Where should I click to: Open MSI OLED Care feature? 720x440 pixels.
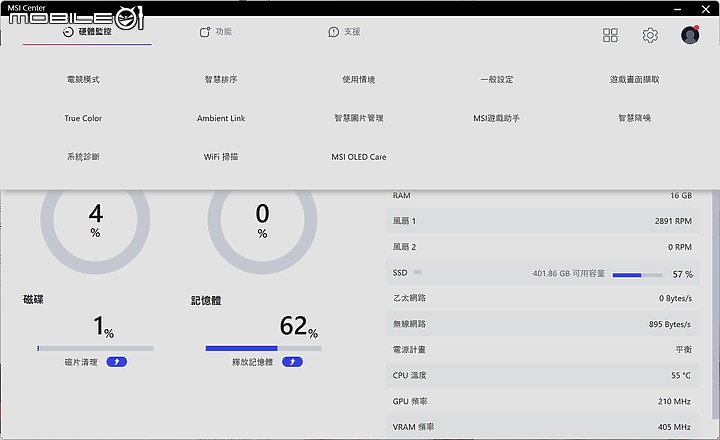359,157
